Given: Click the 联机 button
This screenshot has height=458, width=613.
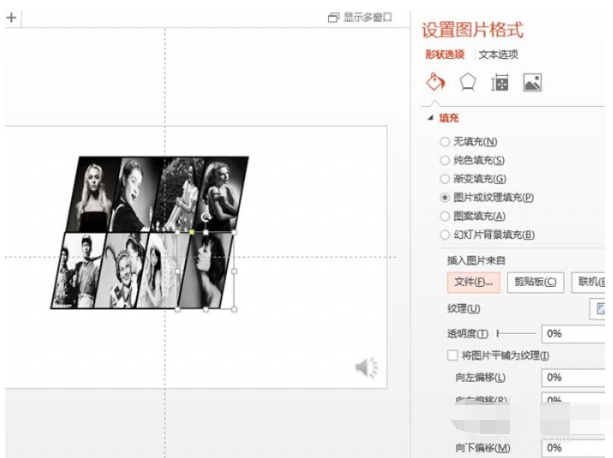Looking at the screenshot, I should (589, 282).
